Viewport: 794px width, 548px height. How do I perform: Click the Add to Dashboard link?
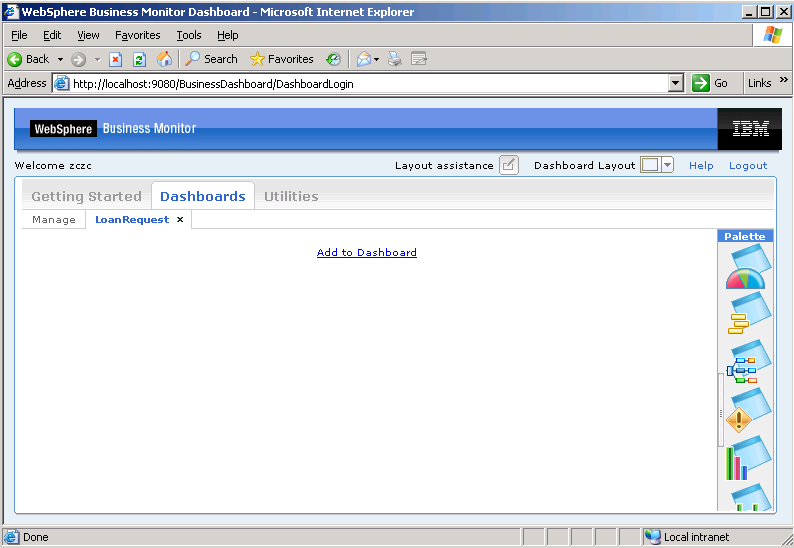tap(367, 252)
